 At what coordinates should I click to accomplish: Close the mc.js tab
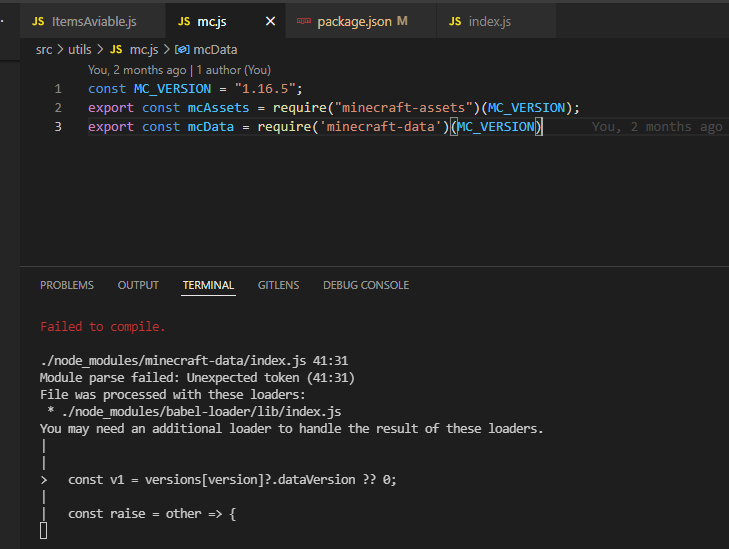(270, 21)
